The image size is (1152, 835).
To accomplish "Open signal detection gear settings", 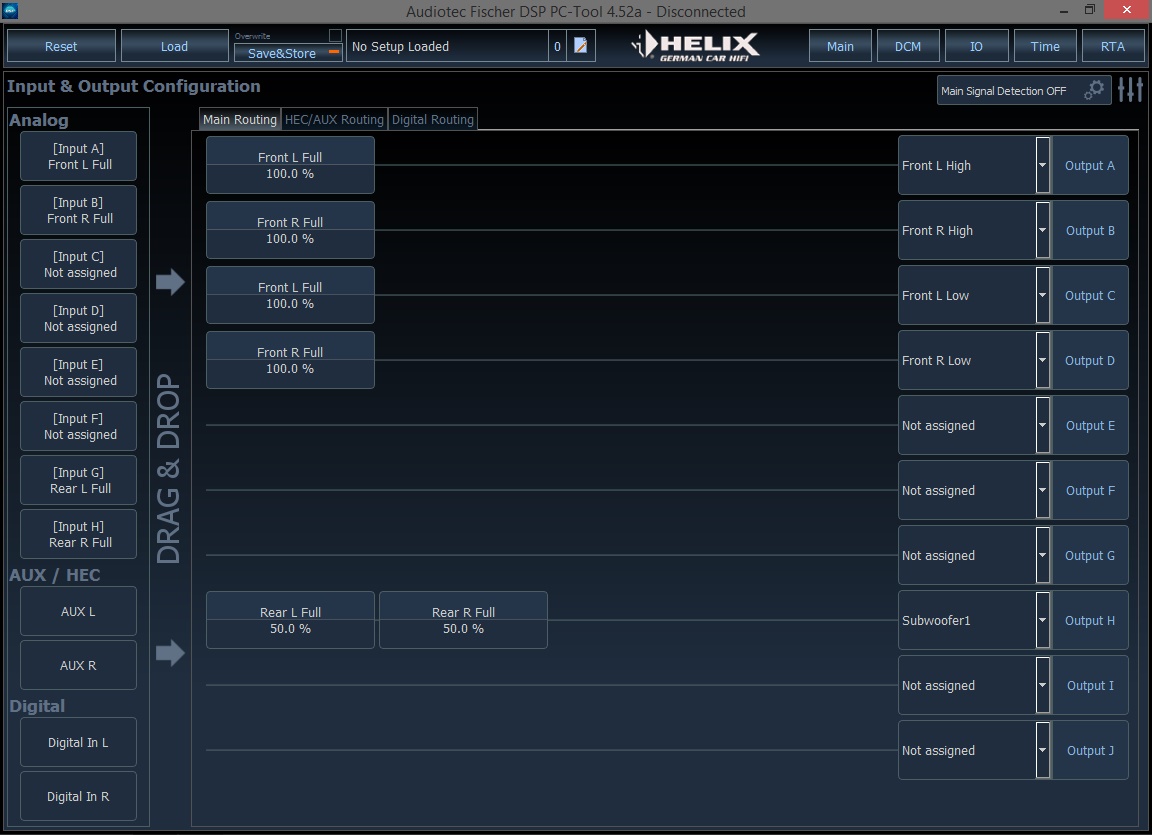I will (1094, 90).
